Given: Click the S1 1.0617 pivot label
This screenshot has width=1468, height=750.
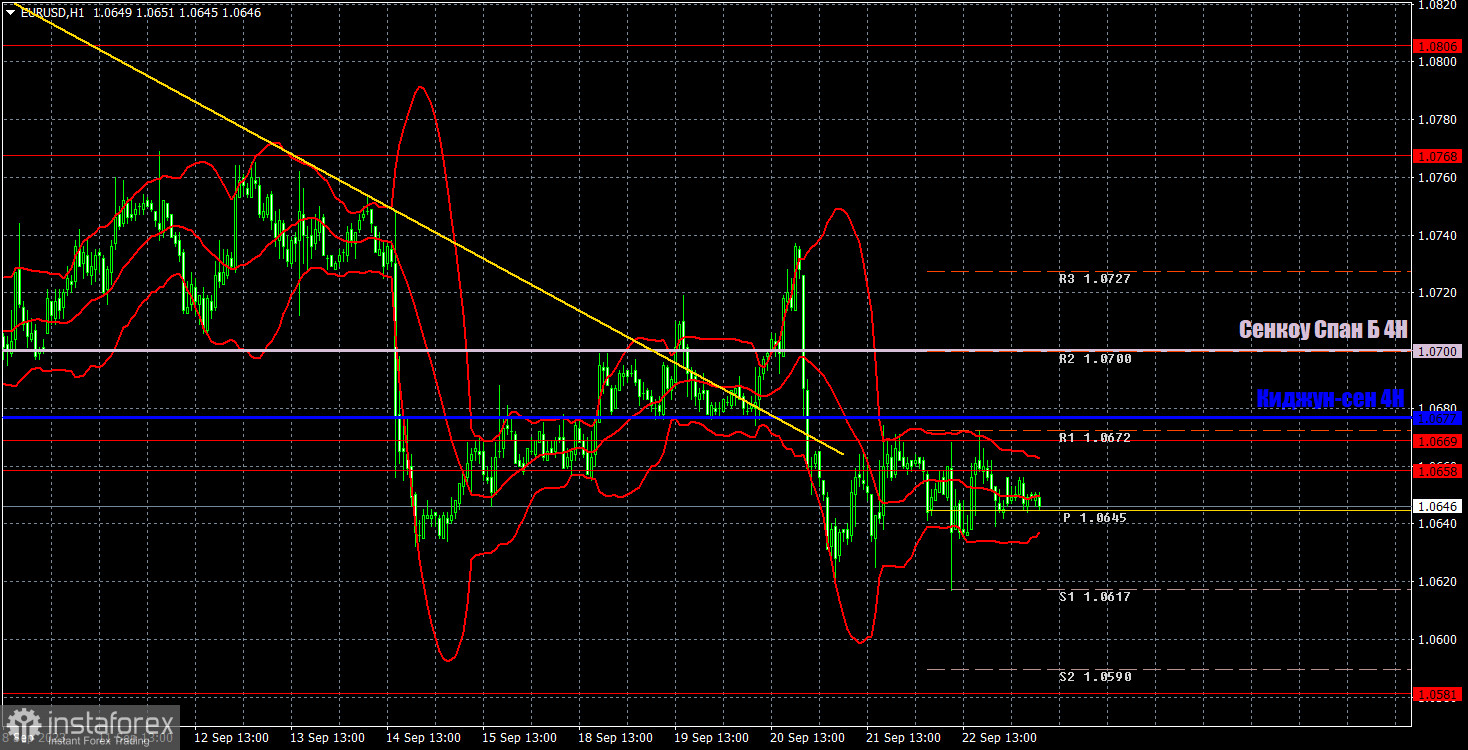Looking at the screenshot, I should 1095,596.
